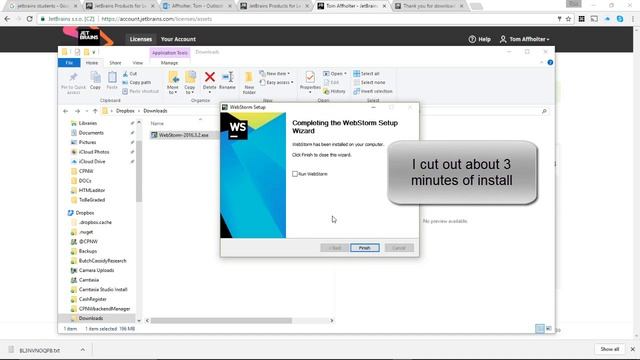Open the New item dropdown
Screen dimensions: 640x360
[x=275, y=73]
